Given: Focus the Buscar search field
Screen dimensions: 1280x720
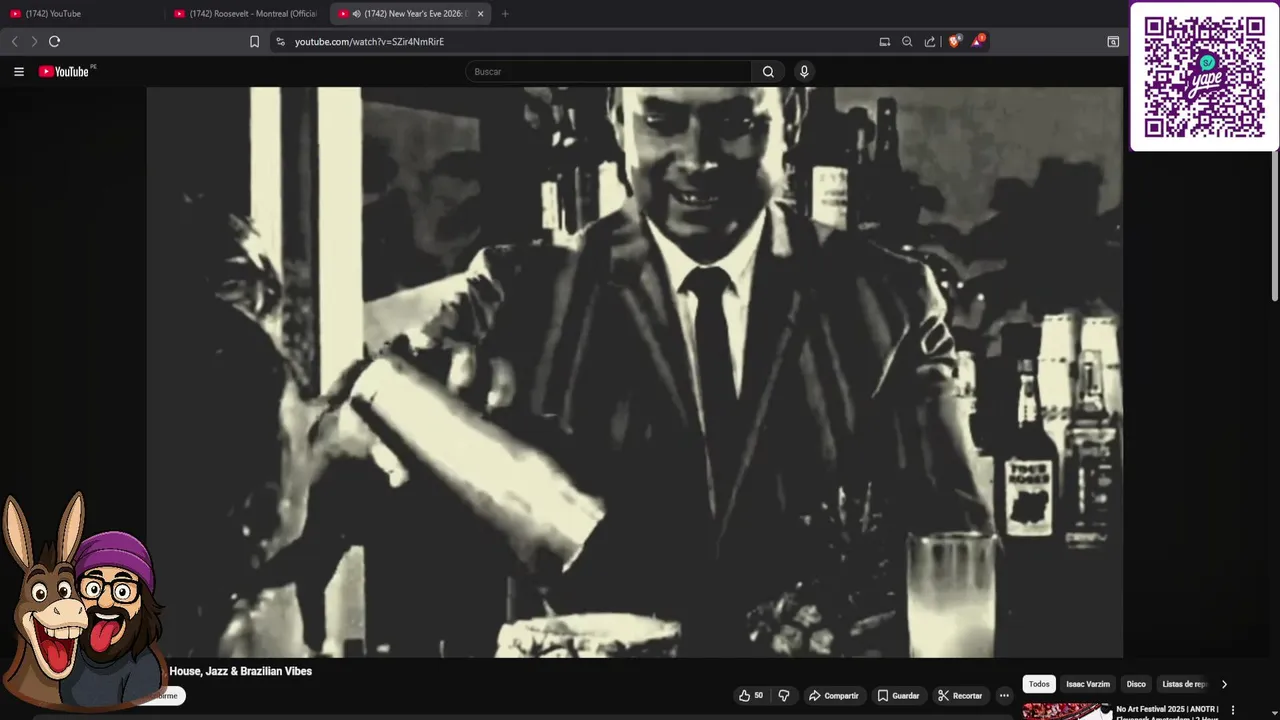Looking at the screenshot, I should 609,72.
